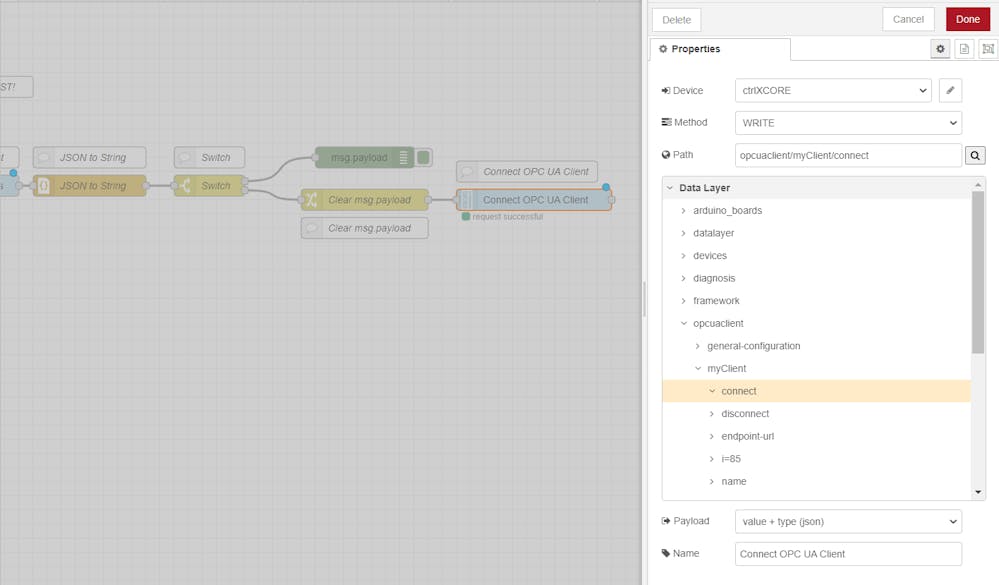Image resolution: width=999 pixels, height=585 pixels.
Task: Switch to the Properties tab
Action: [720, 49]
